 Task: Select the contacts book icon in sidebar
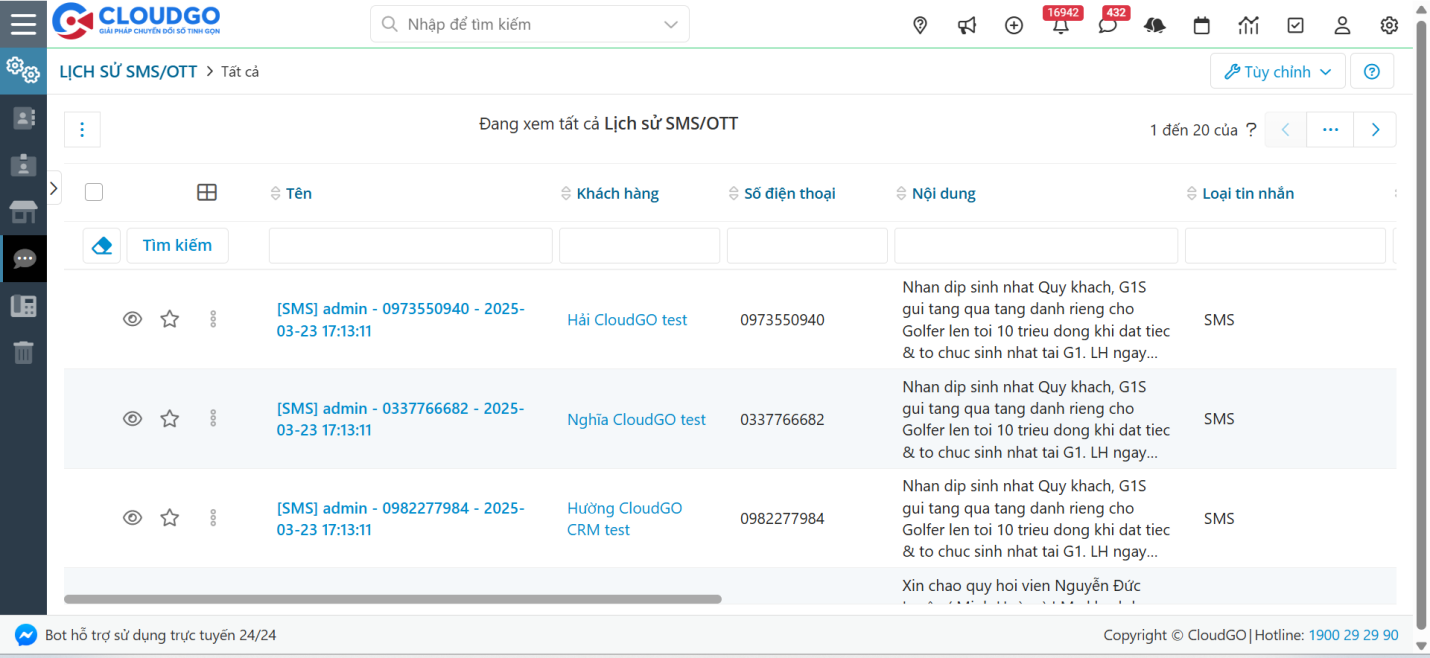24,118
